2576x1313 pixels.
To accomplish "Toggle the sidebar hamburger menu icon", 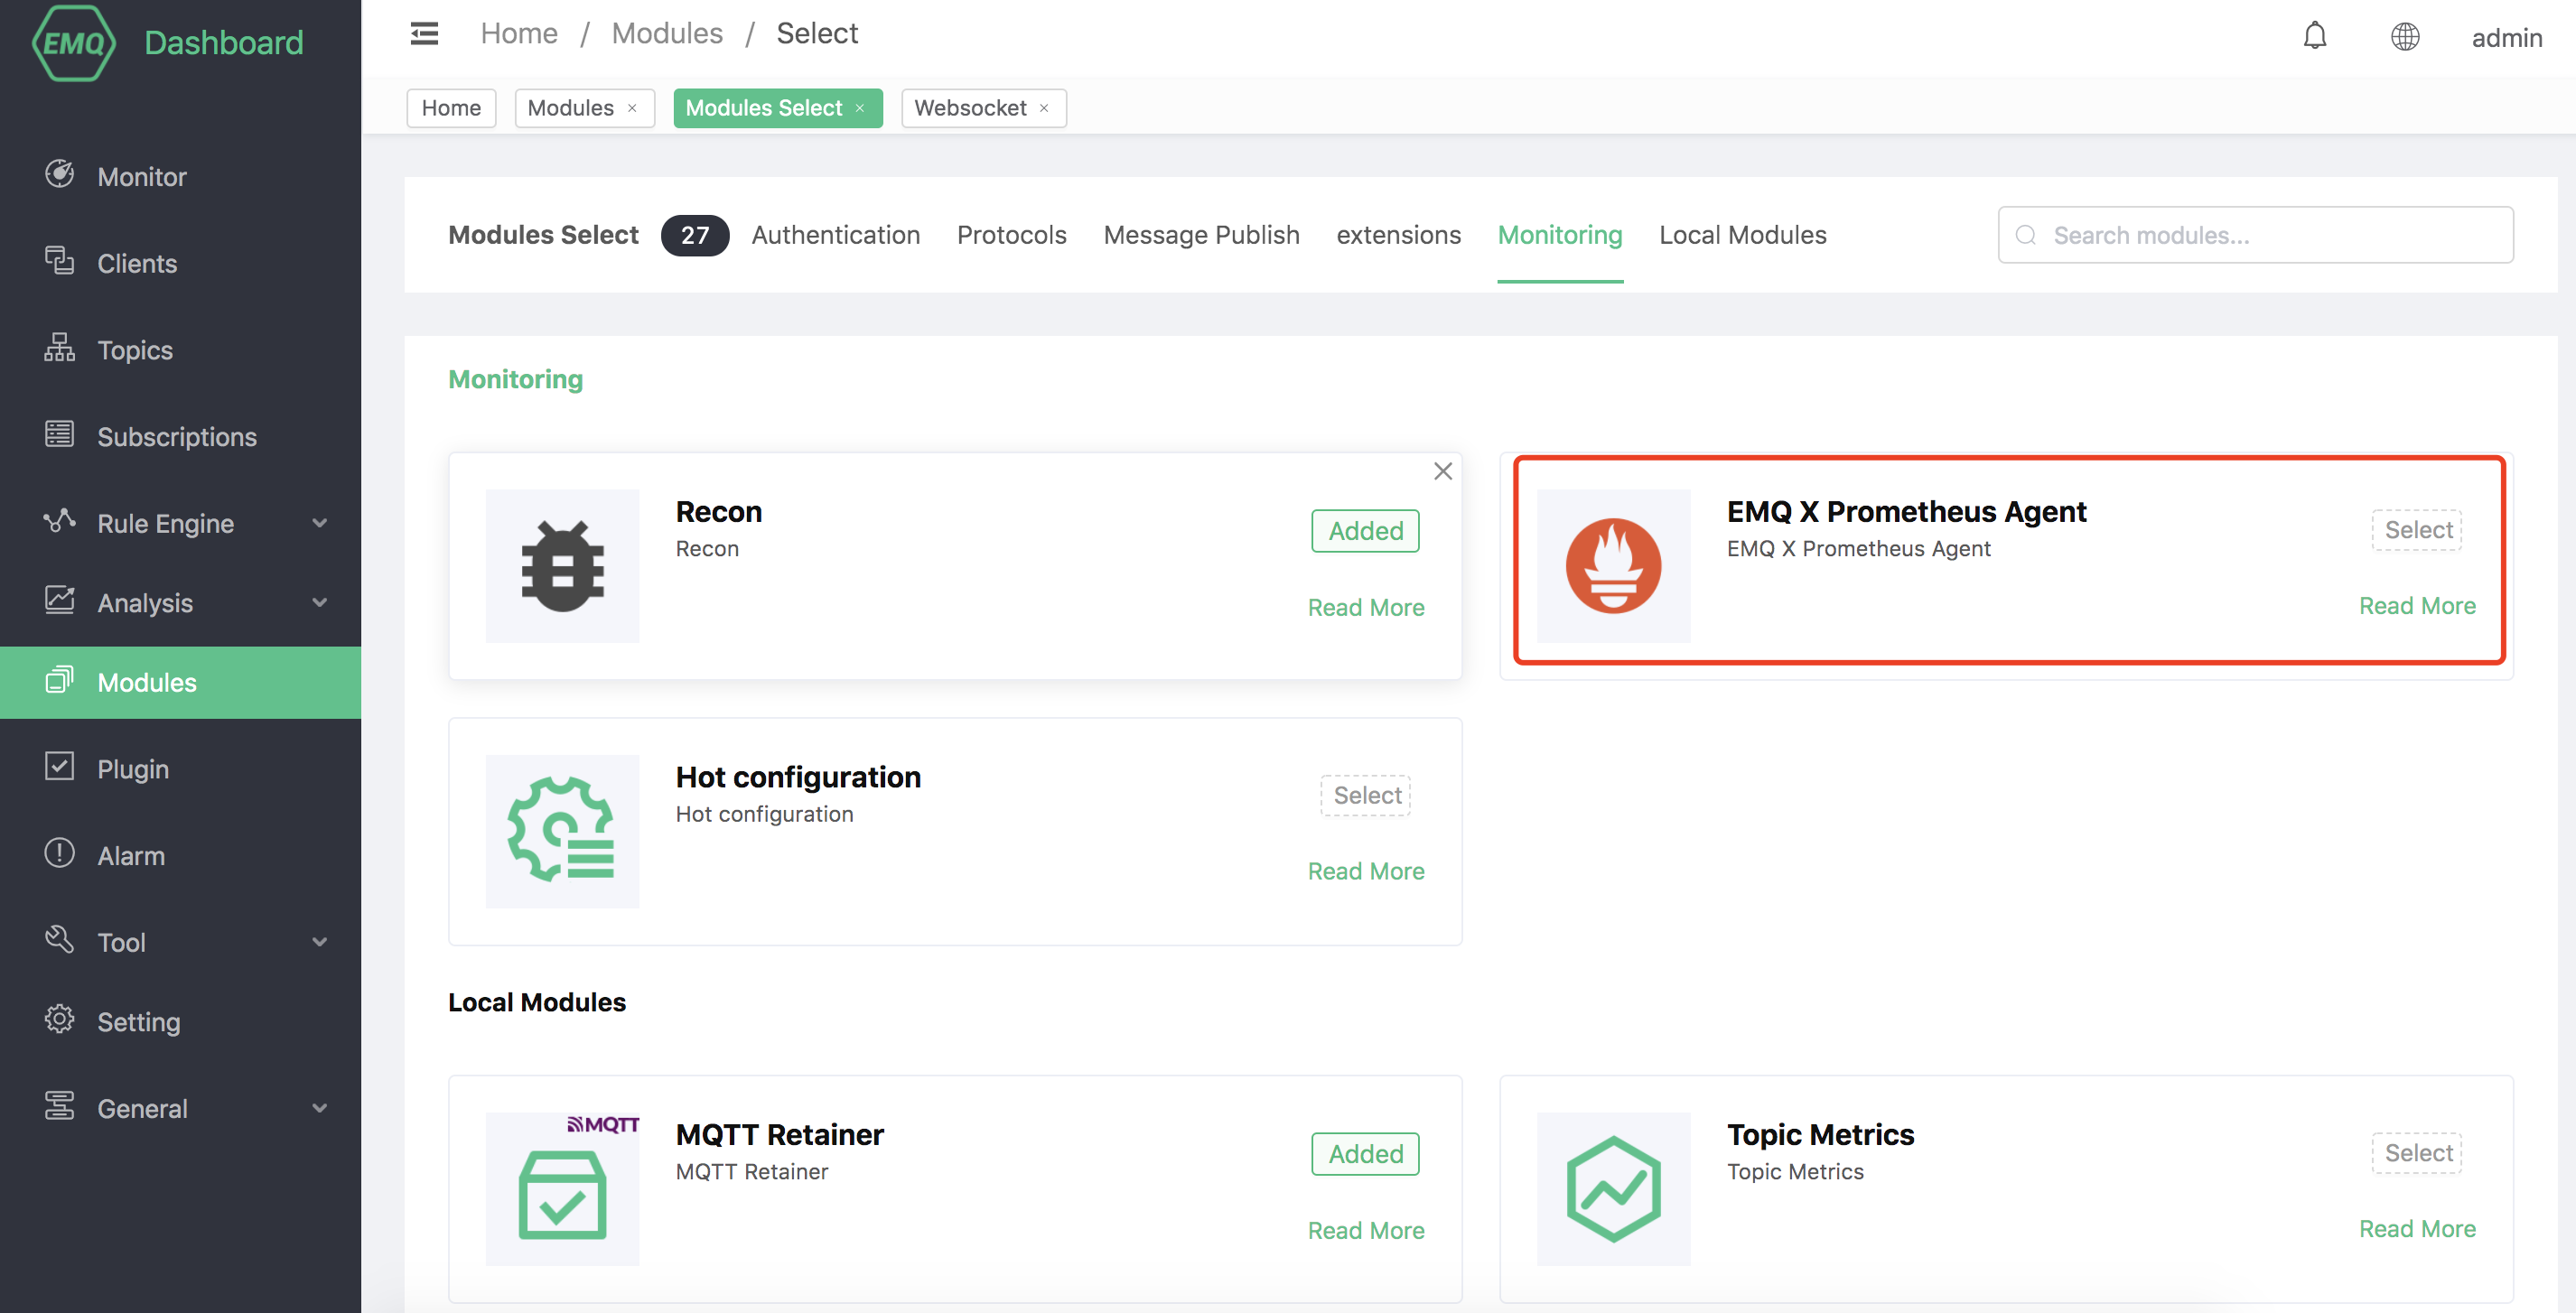I will (424, 34).
